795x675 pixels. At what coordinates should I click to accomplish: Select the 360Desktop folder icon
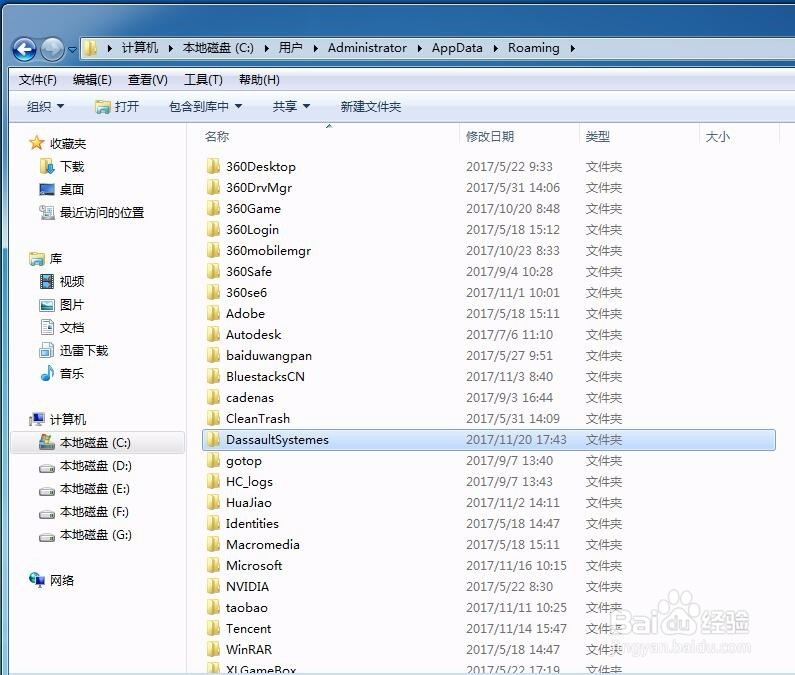pyautogui.click(x=213, y=166)
